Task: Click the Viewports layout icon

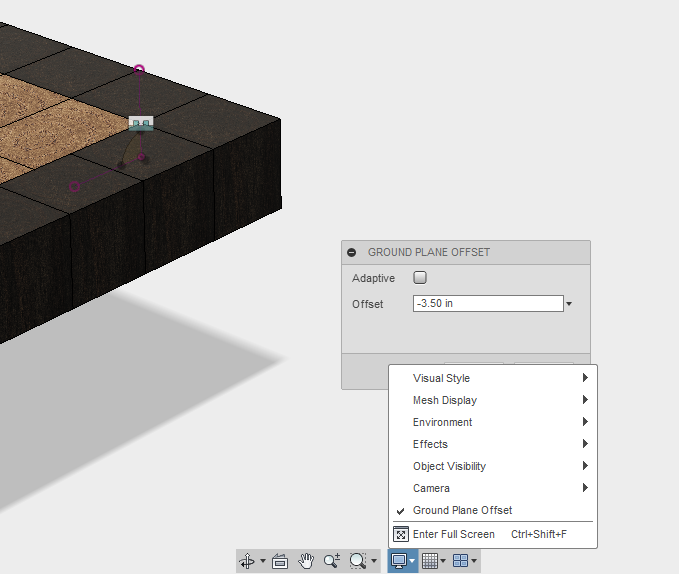Action: [x=461, y=561]
